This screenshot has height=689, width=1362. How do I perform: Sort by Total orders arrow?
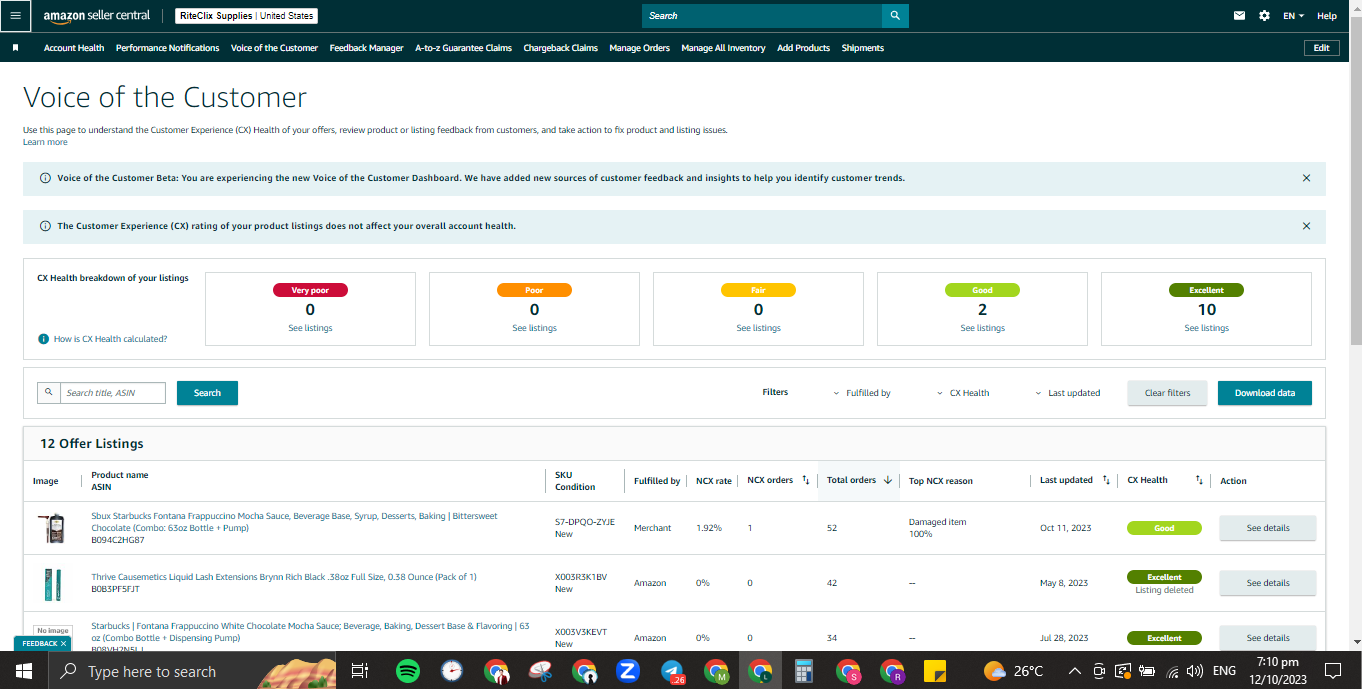887,481
